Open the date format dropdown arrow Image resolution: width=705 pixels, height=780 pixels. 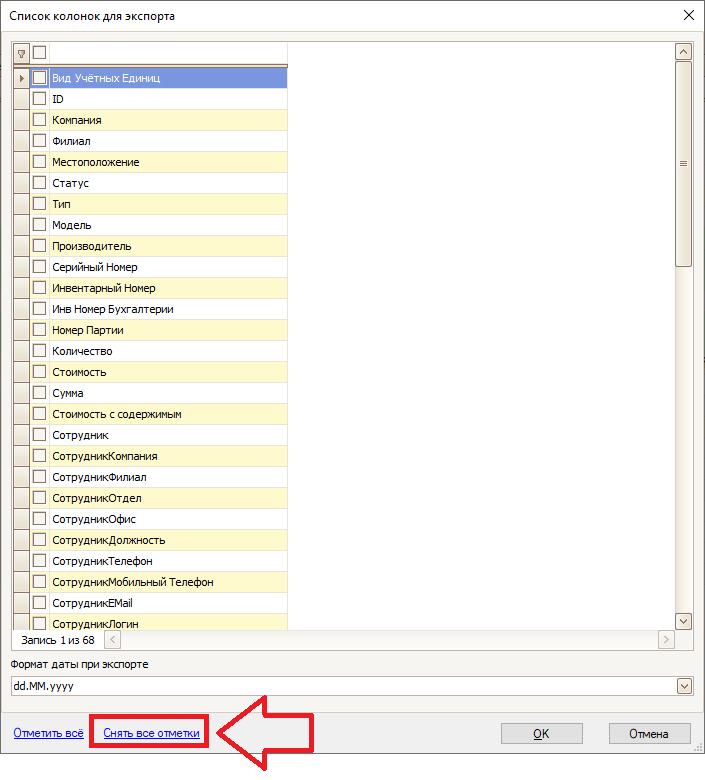(685, 686)
